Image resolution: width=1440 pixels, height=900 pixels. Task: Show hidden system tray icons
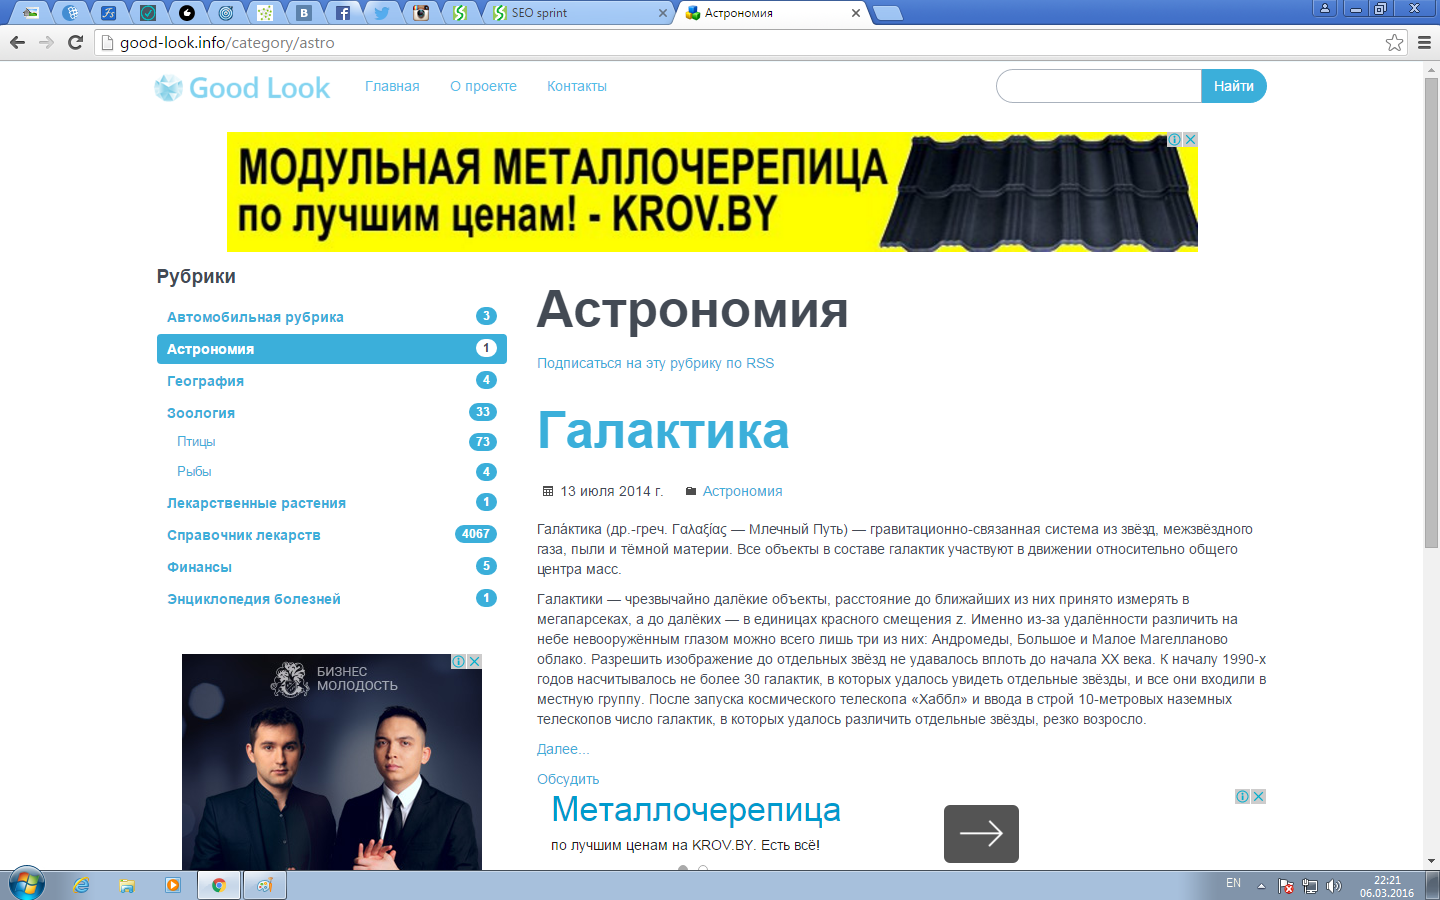pos(1261,886)
